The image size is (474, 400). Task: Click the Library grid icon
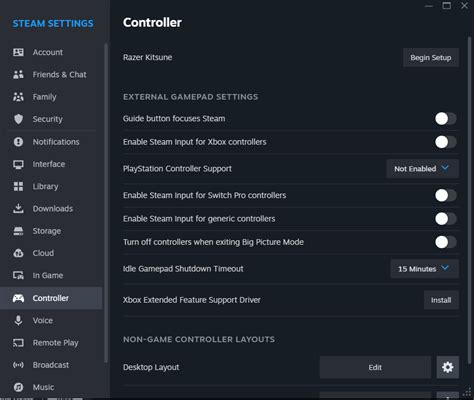(x=18, y=186)
